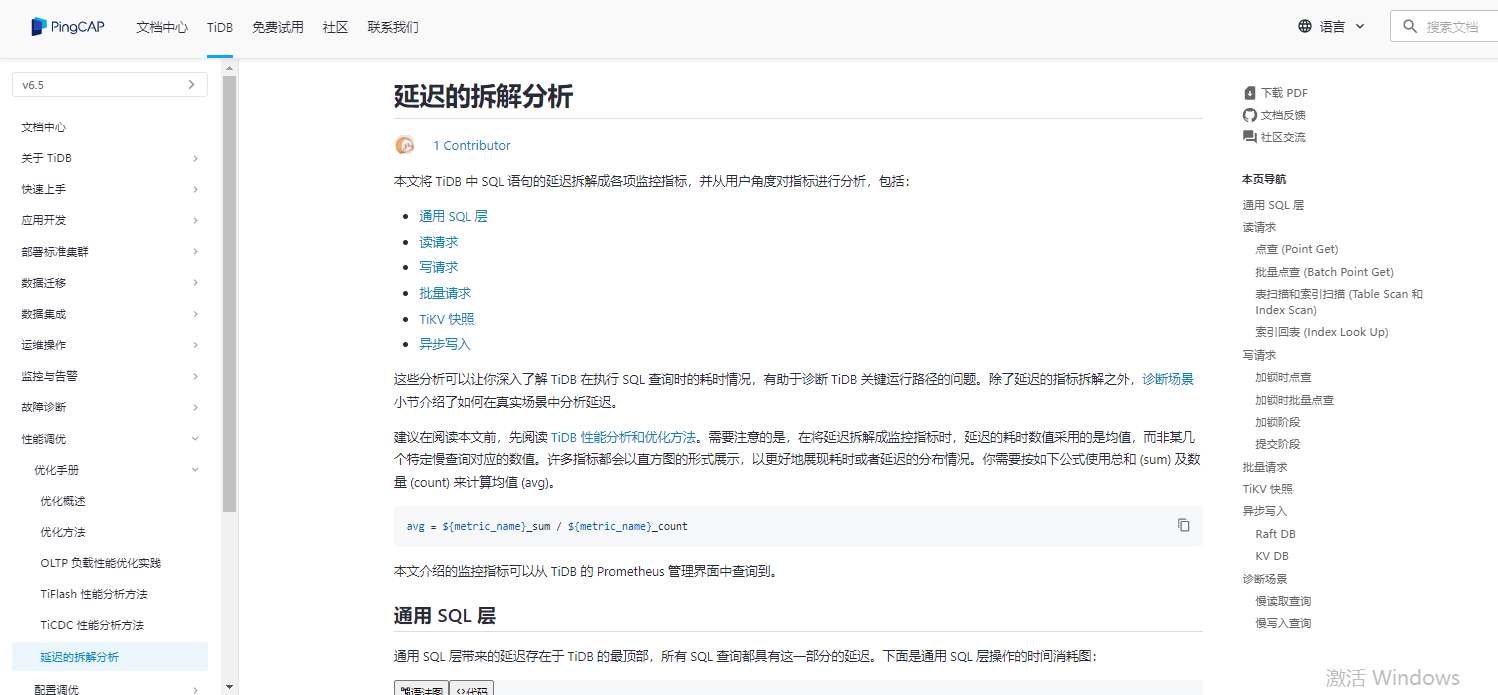
Task: Jump to 慢读取查询 section
Action: tap(1283, 601)
